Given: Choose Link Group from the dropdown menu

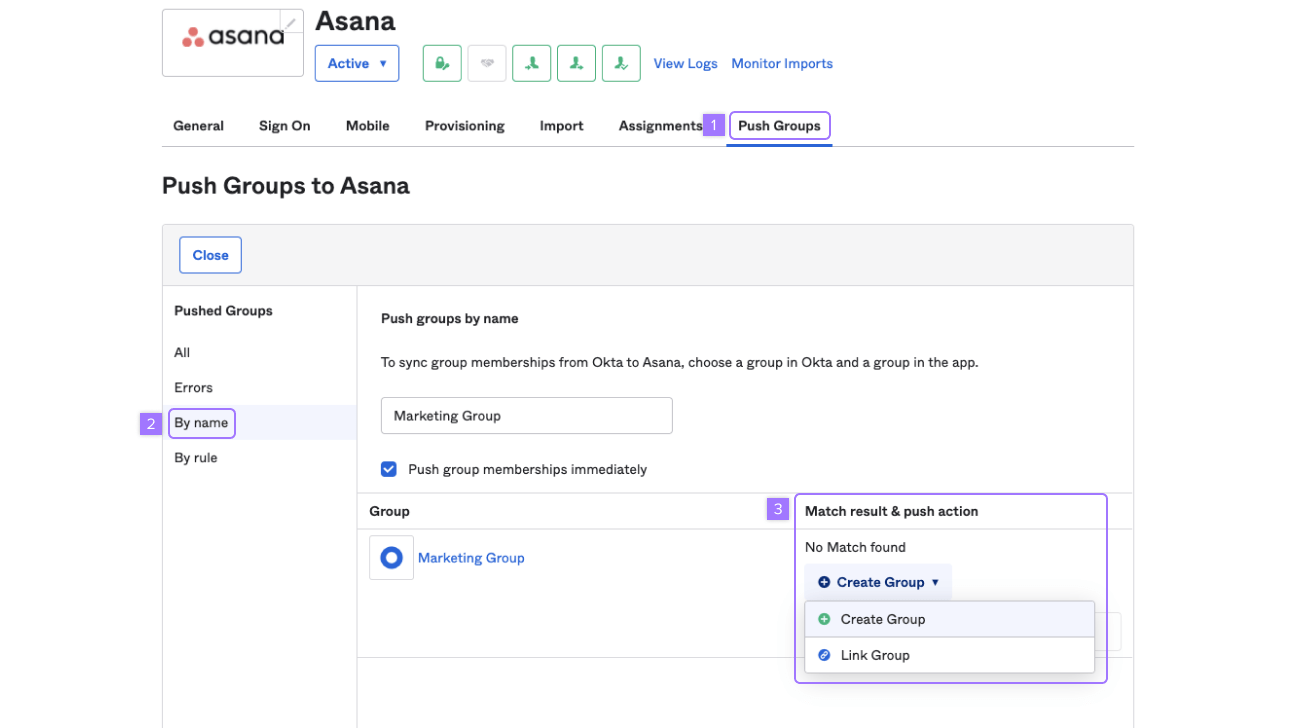Looking at the screenshot, I should tap(950, 655).
